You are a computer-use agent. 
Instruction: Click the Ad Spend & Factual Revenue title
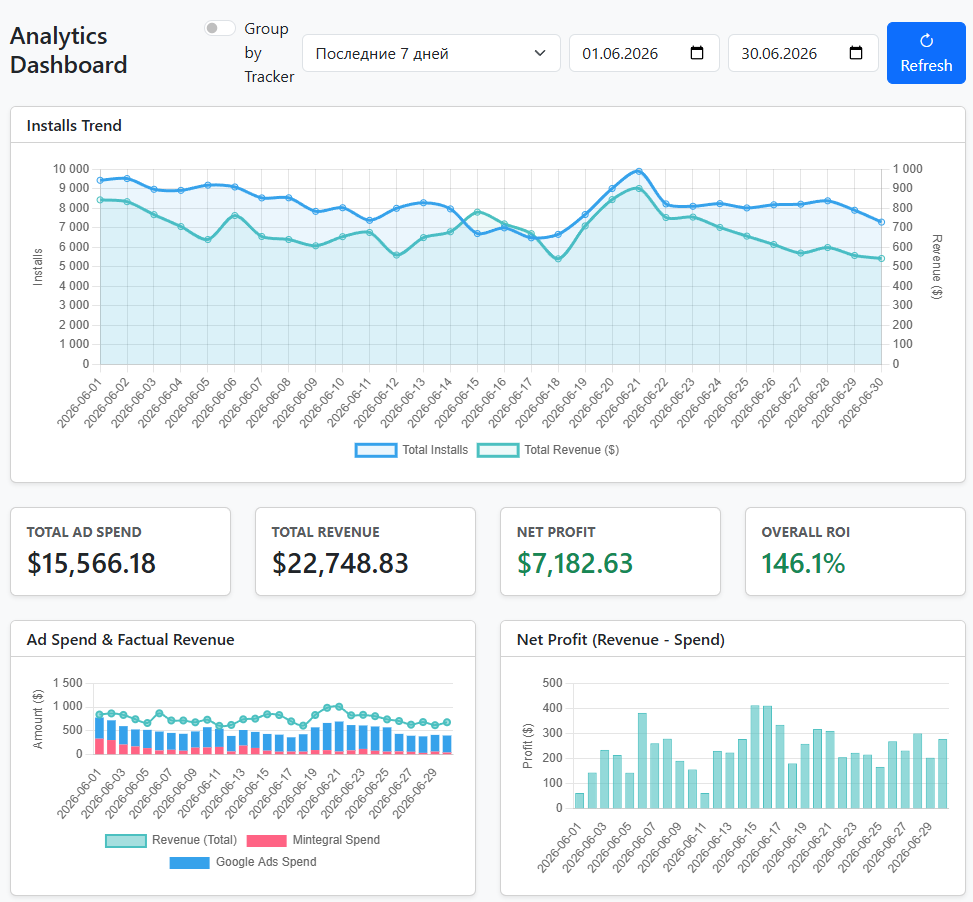130,640
